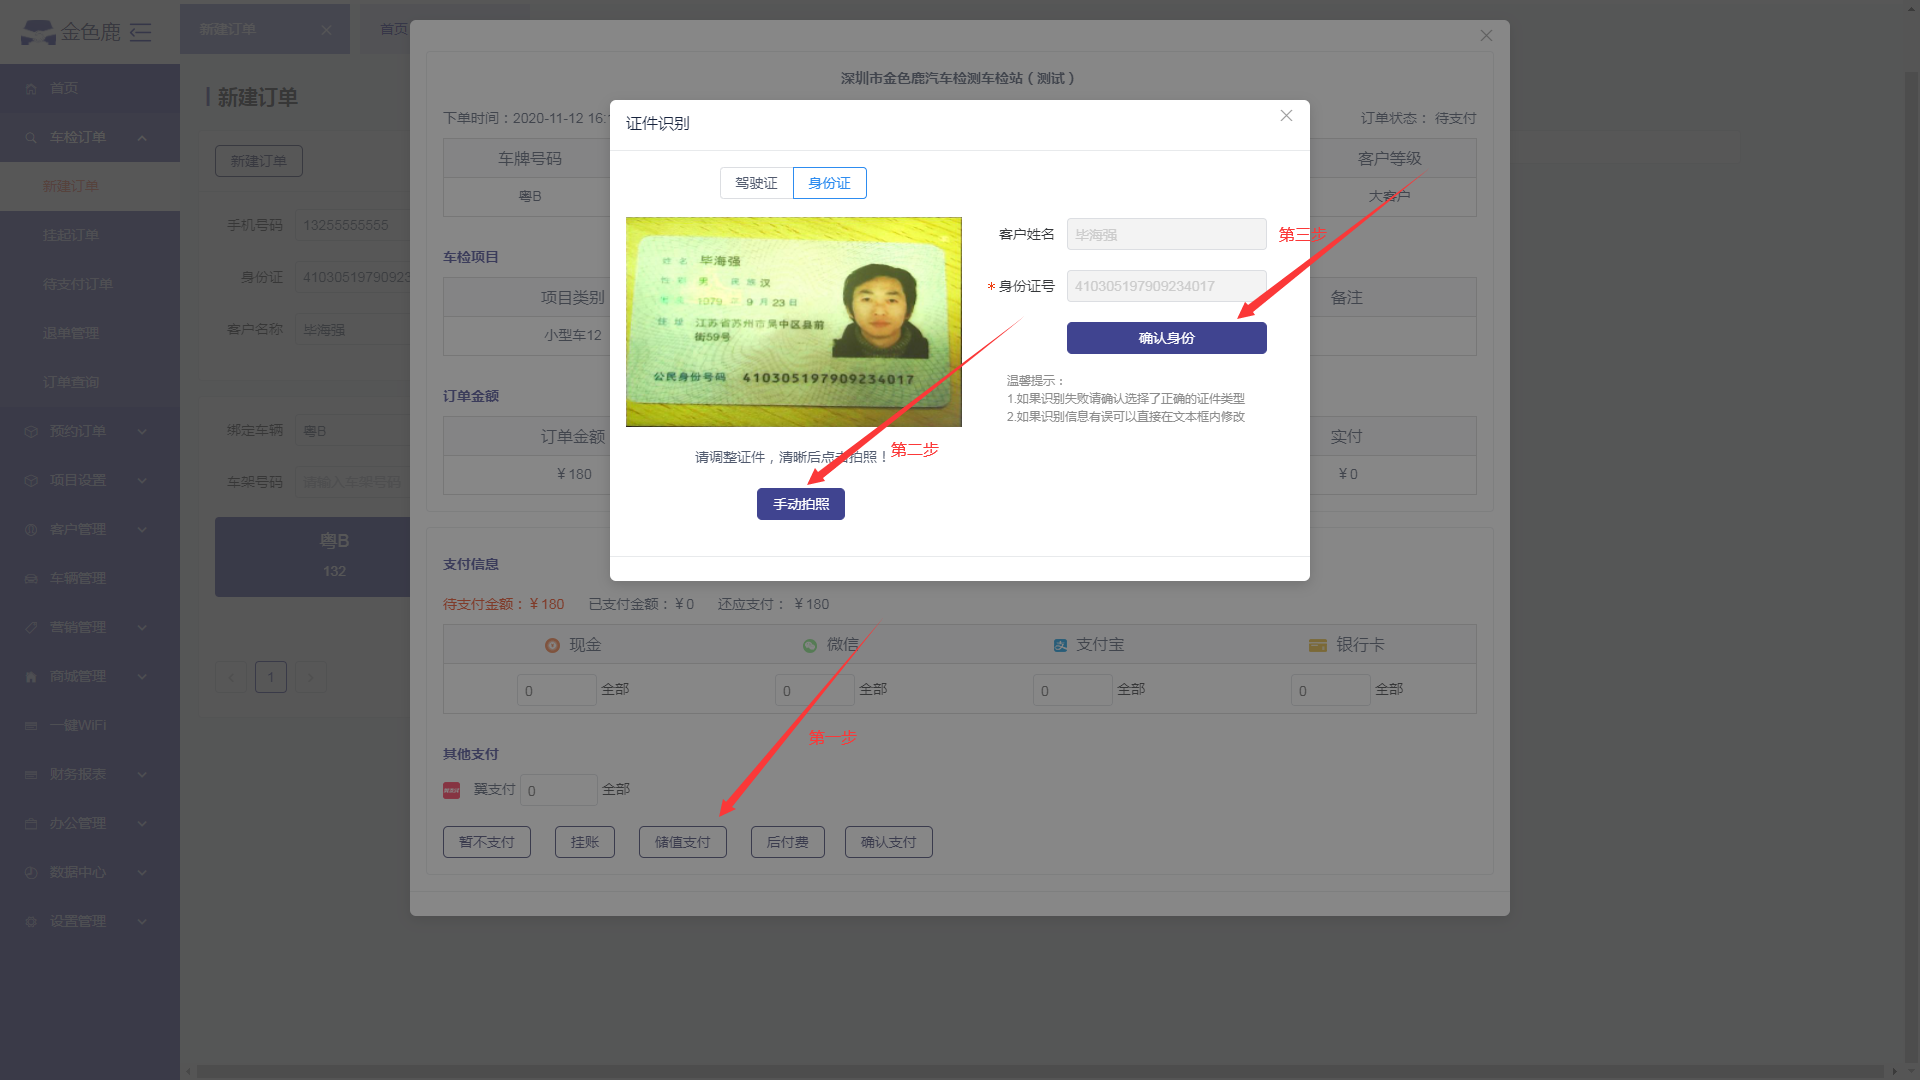Click the 银行卡 bank card icon
1920x1080 pixels.
click(1318, 646)
